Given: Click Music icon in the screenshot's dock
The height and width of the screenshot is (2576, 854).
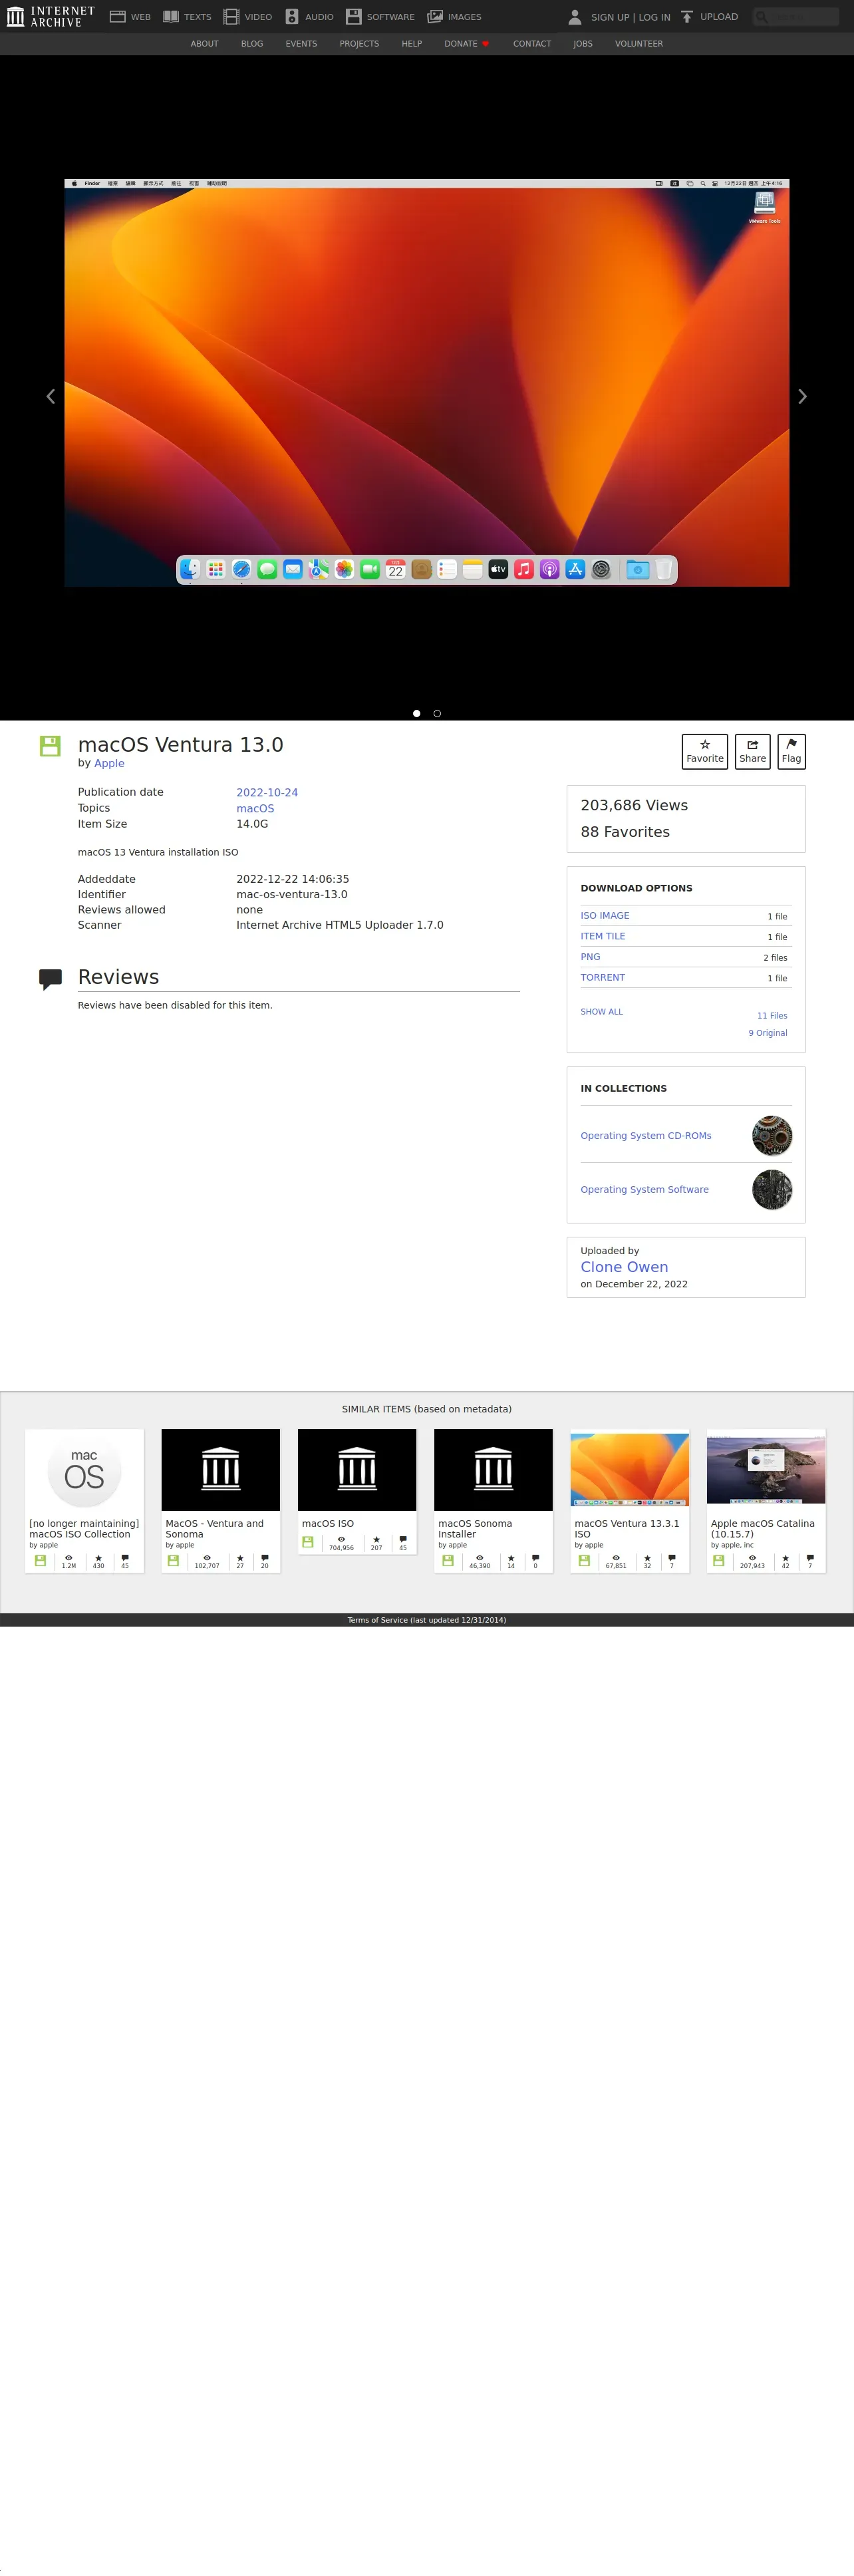Looking at the screenshot, I should [524, 569].
